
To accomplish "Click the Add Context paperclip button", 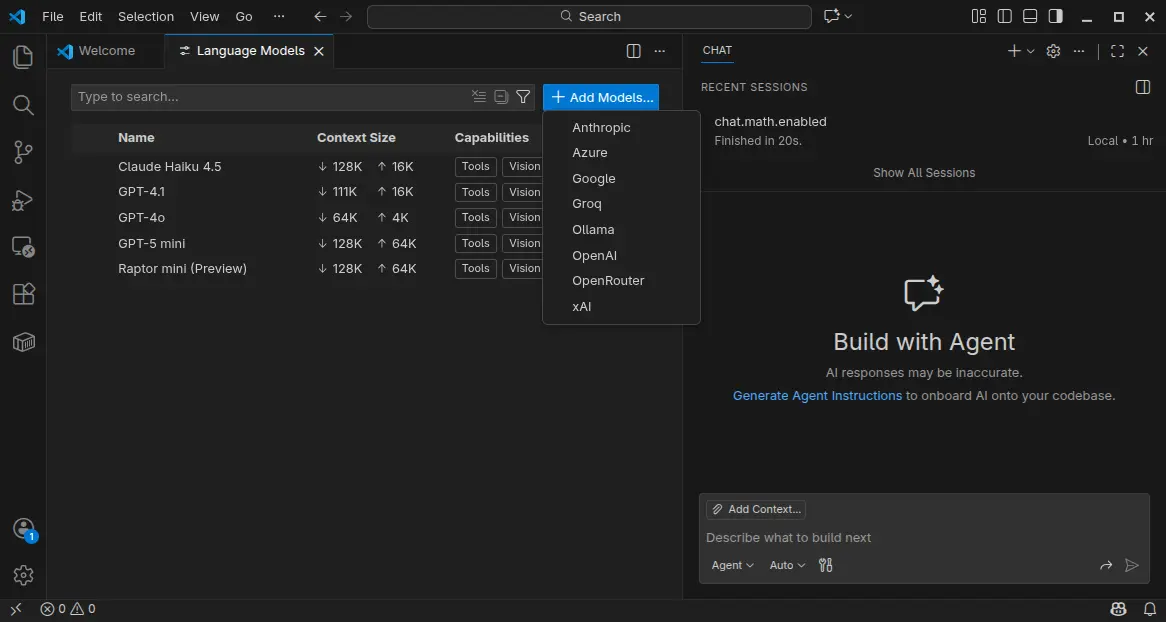I will coord(755,509).
